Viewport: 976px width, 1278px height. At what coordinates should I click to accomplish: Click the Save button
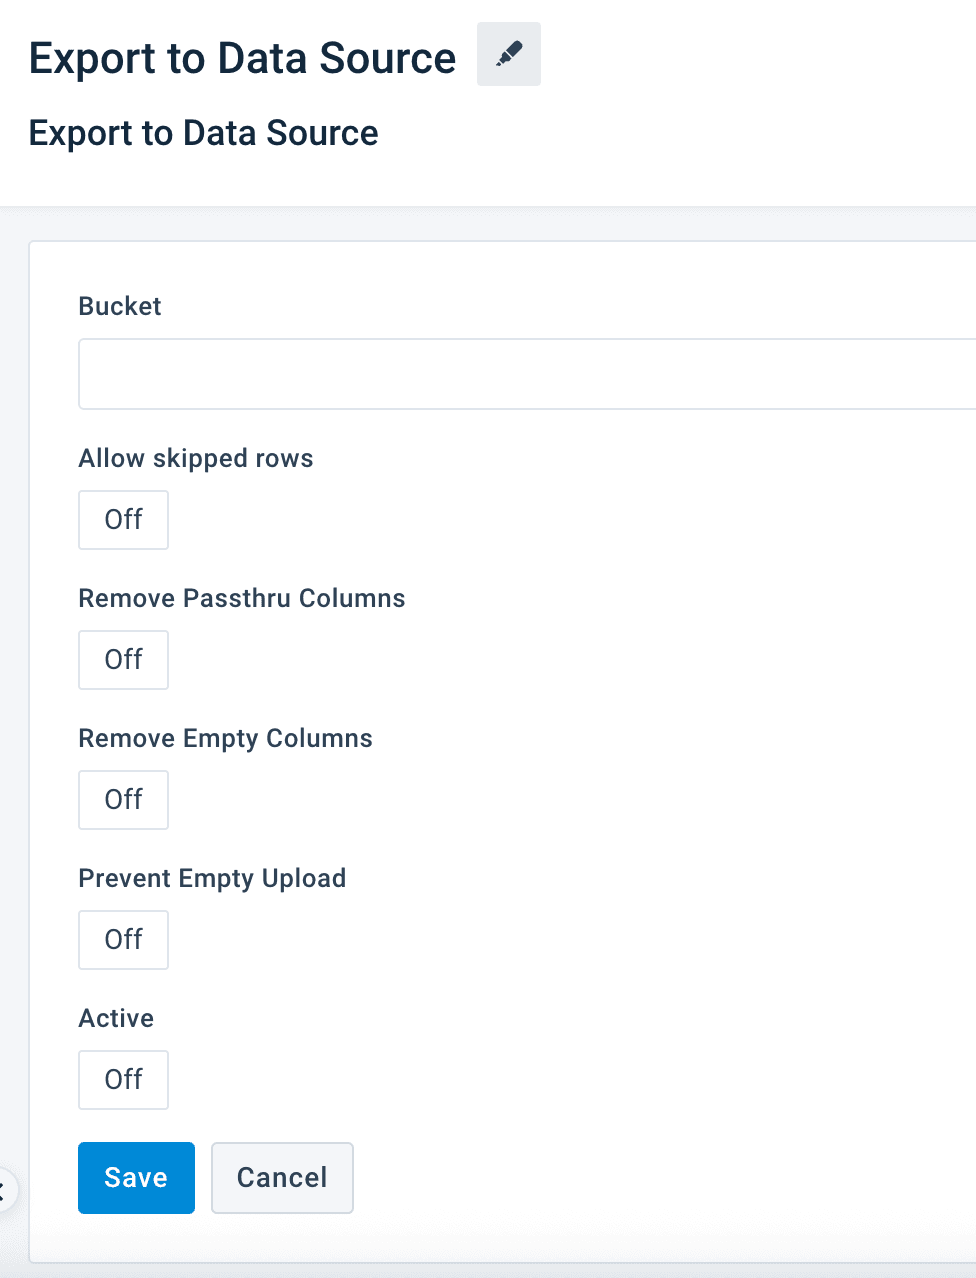pos(136,1178)
